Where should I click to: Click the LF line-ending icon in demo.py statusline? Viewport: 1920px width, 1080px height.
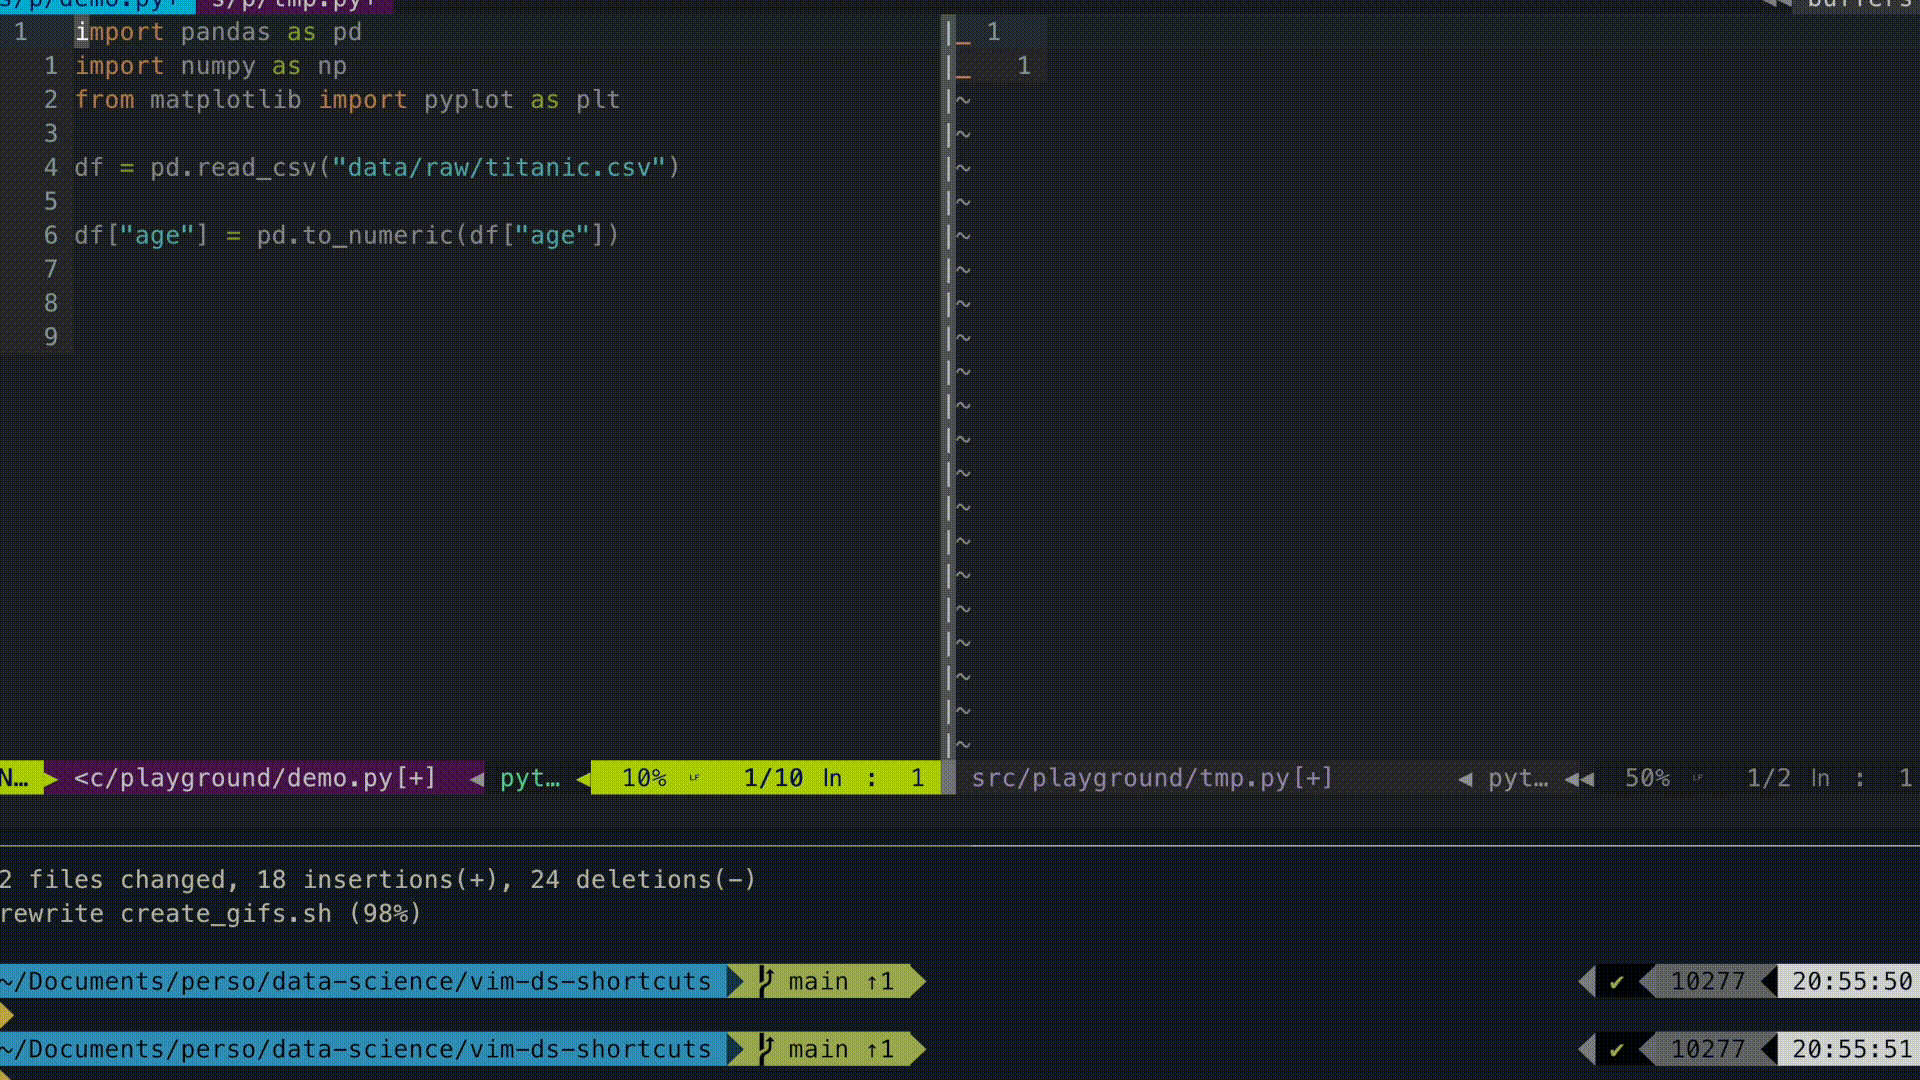click(x=694, y=778)
